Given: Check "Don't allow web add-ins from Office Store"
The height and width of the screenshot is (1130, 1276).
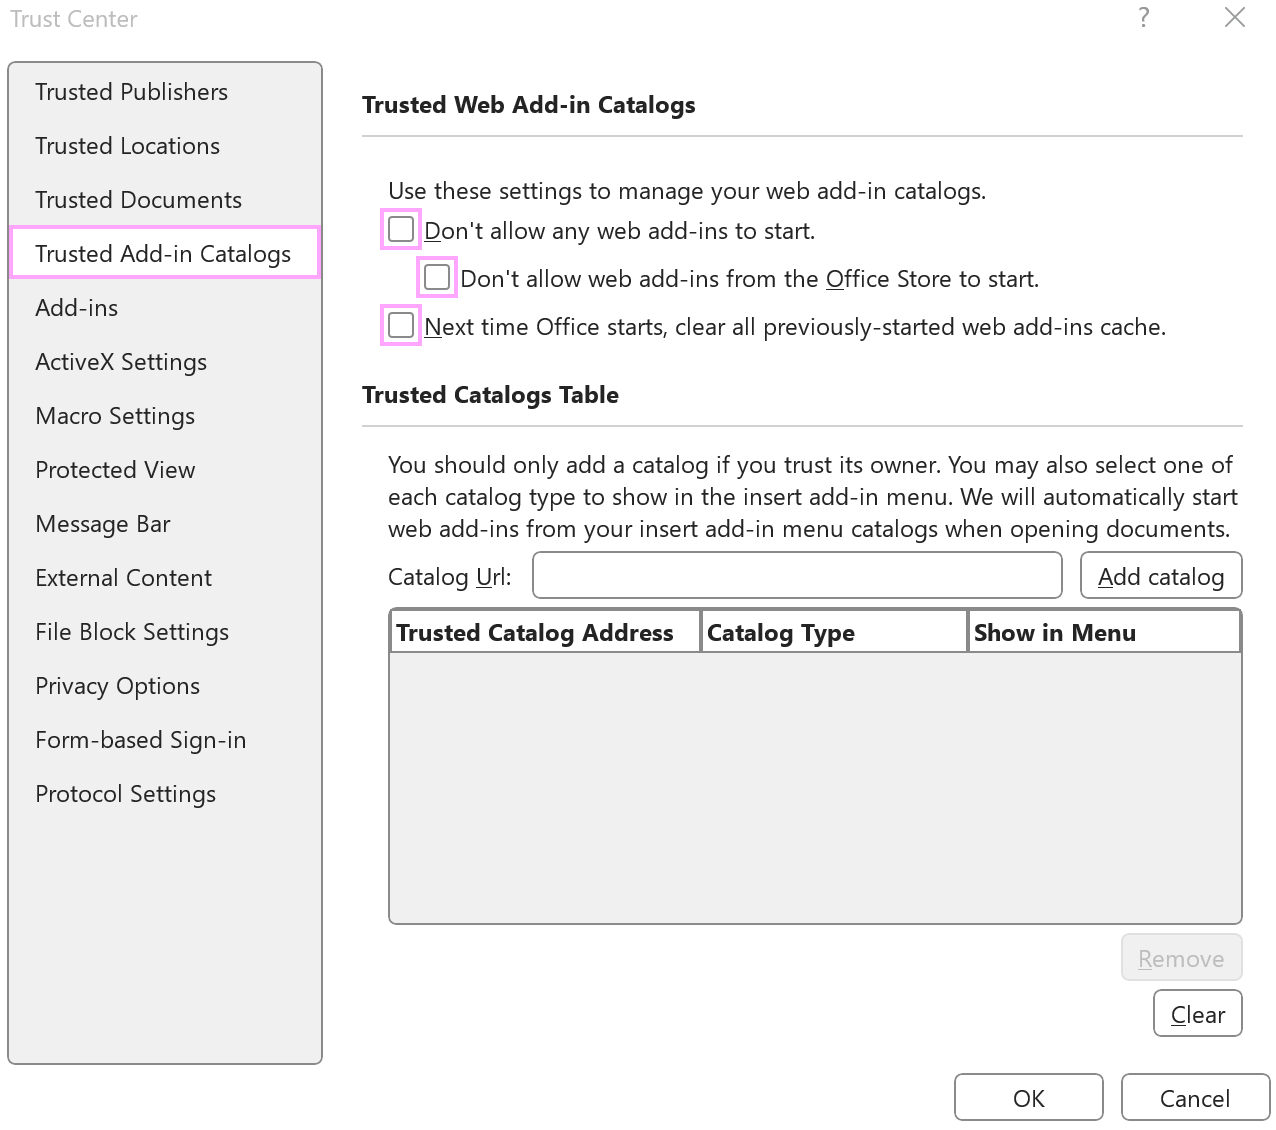Looking at the screenshot, I should (x=436, y=277).
